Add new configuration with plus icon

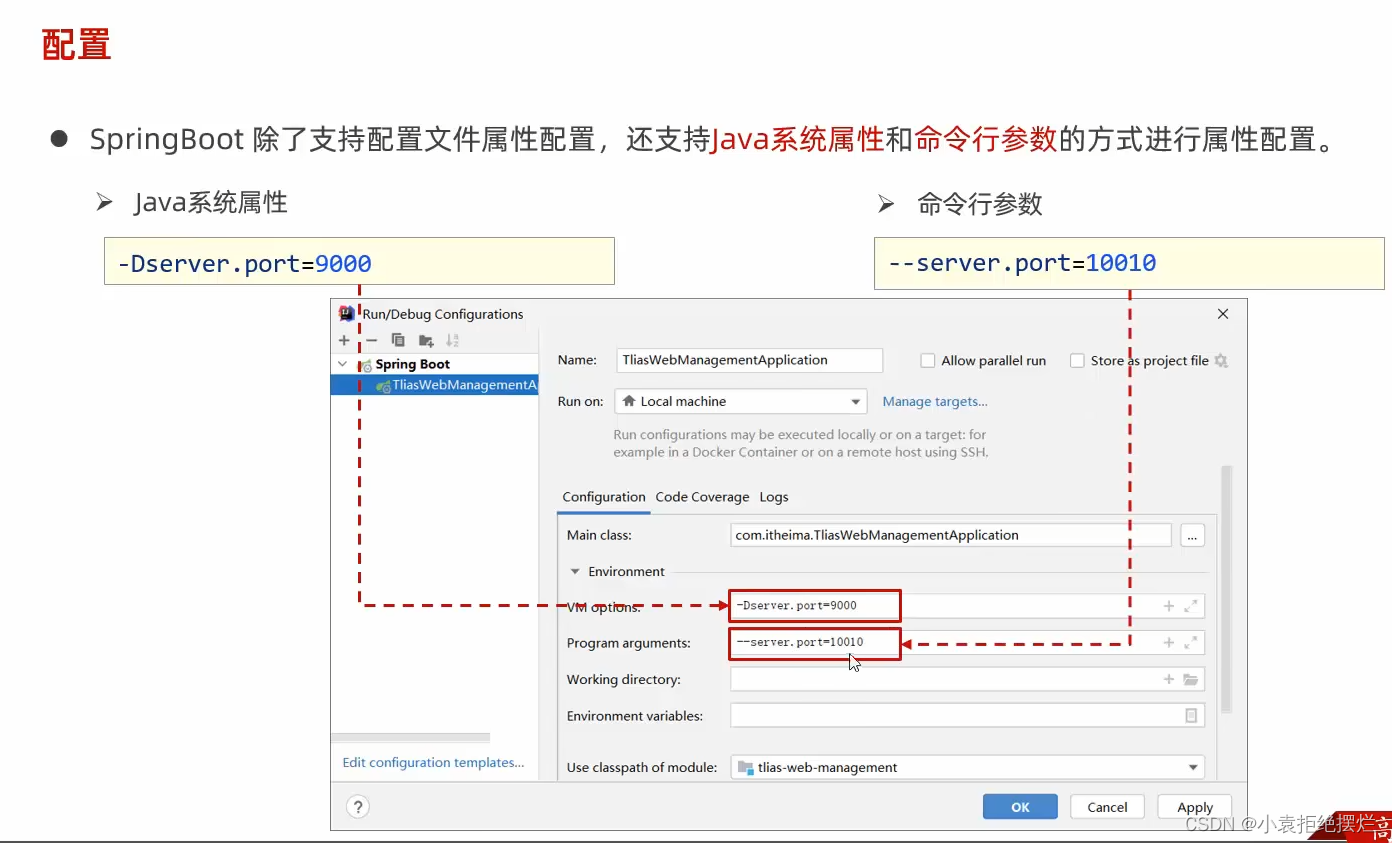[x=344, y=340]
